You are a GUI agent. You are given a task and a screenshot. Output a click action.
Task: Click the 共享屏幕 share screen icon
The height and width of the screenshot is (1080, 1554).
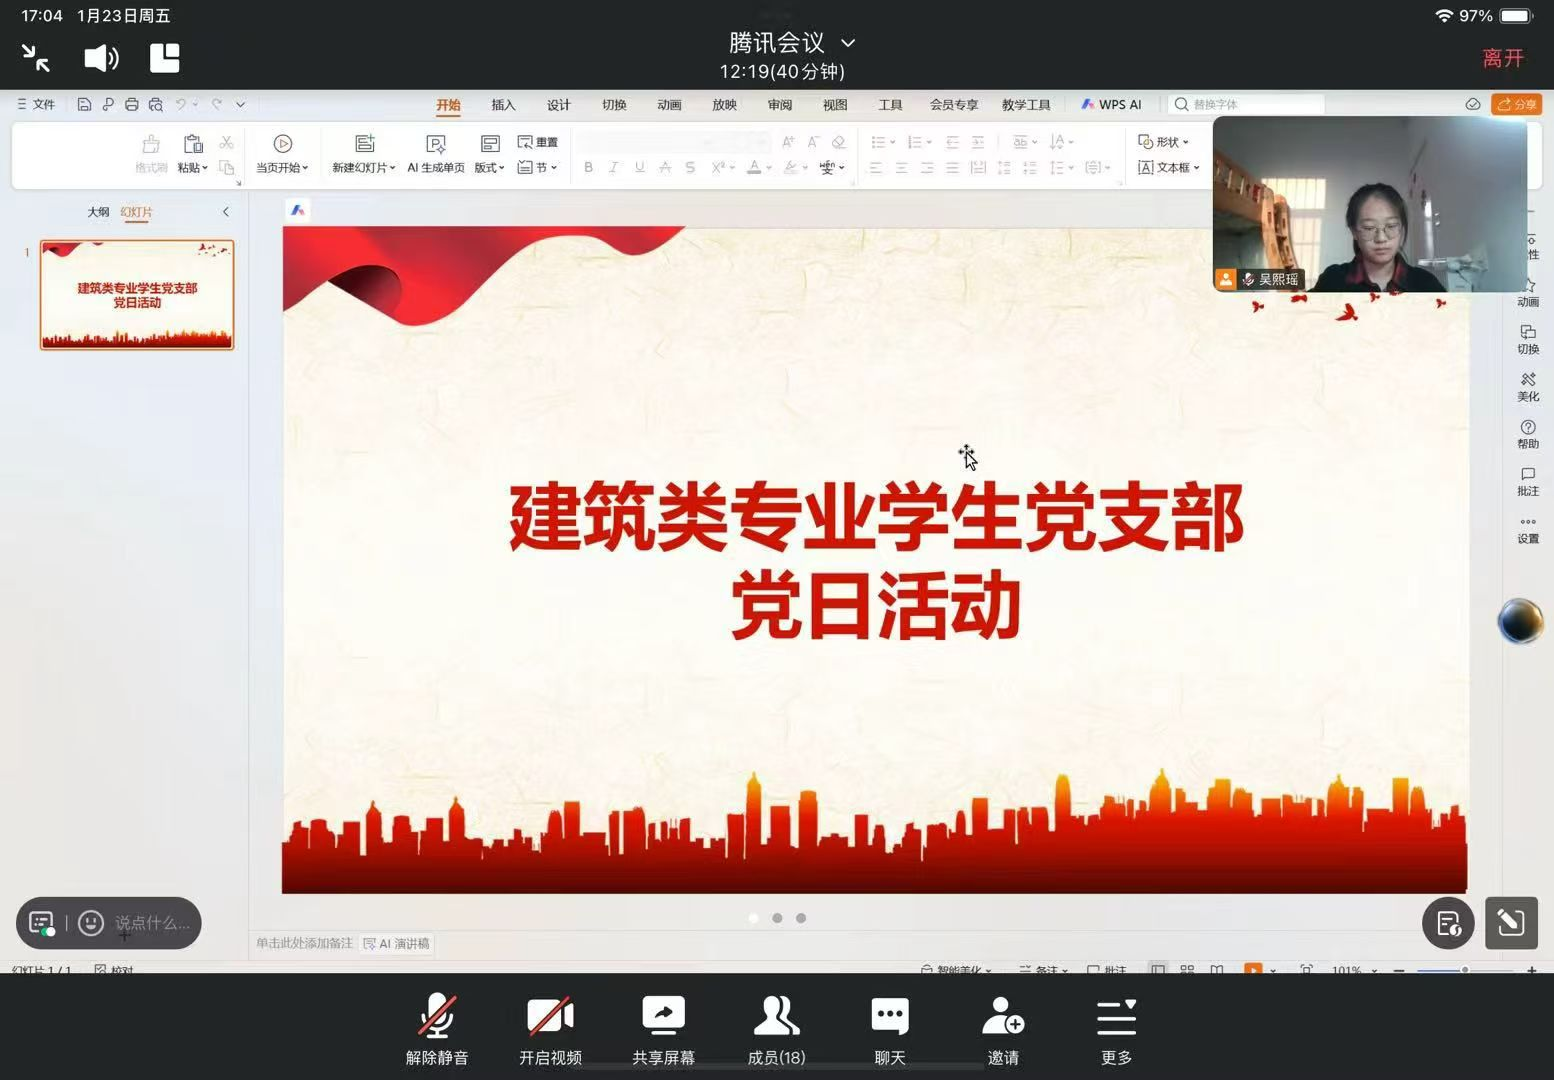pos(663,1028)
